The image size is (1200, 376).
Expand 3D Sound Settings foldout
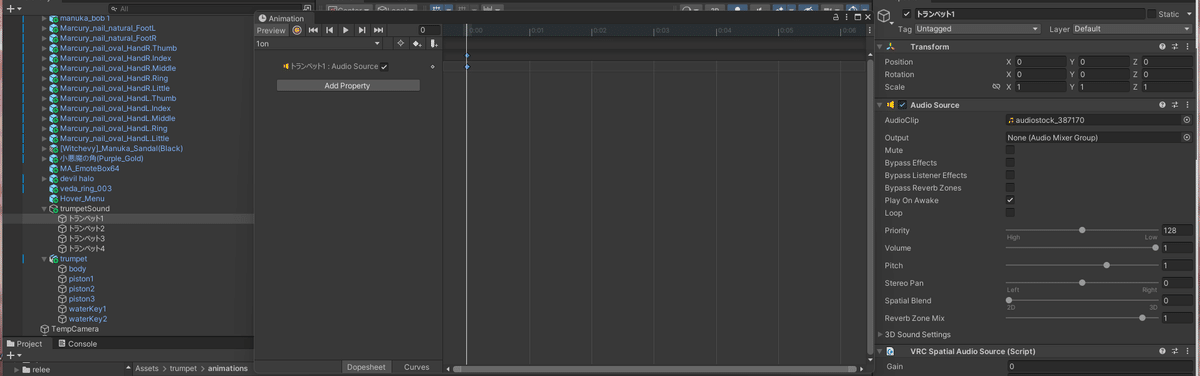(x=880, y=335)
